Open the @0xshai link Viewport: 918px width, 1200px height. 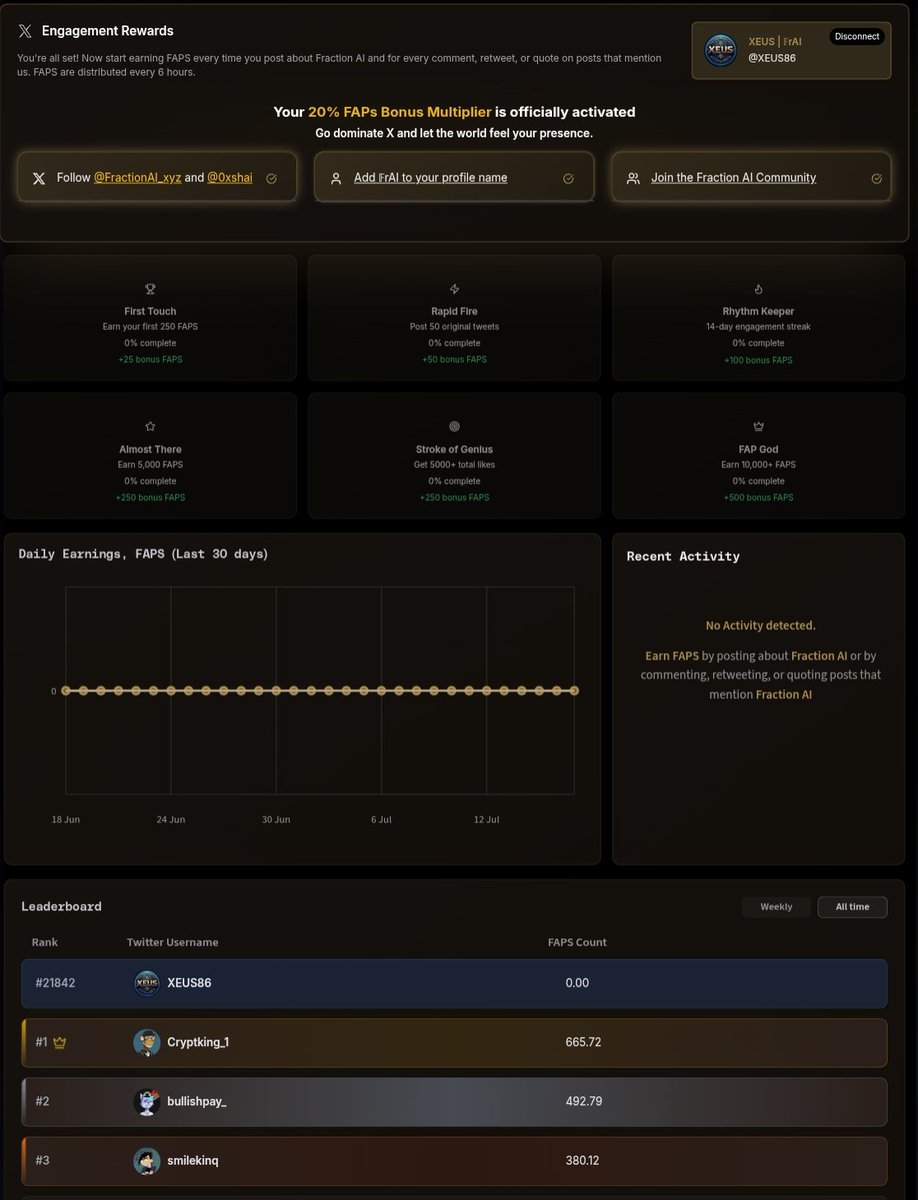(x=230, y=177)
